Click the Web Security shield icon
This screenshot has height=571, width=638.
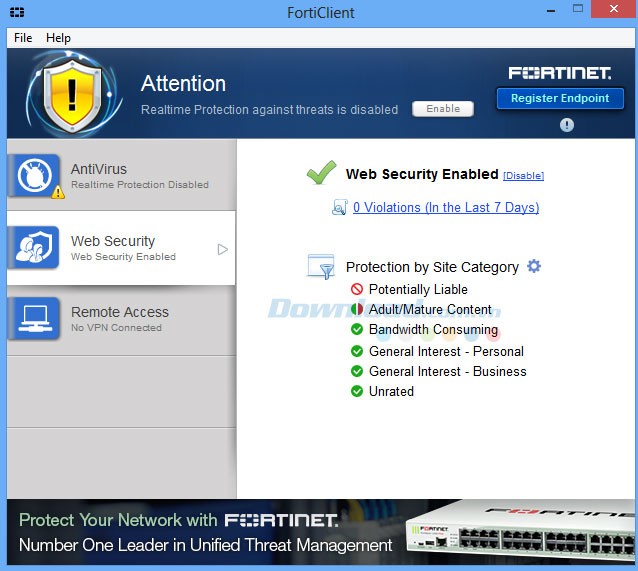33,248
